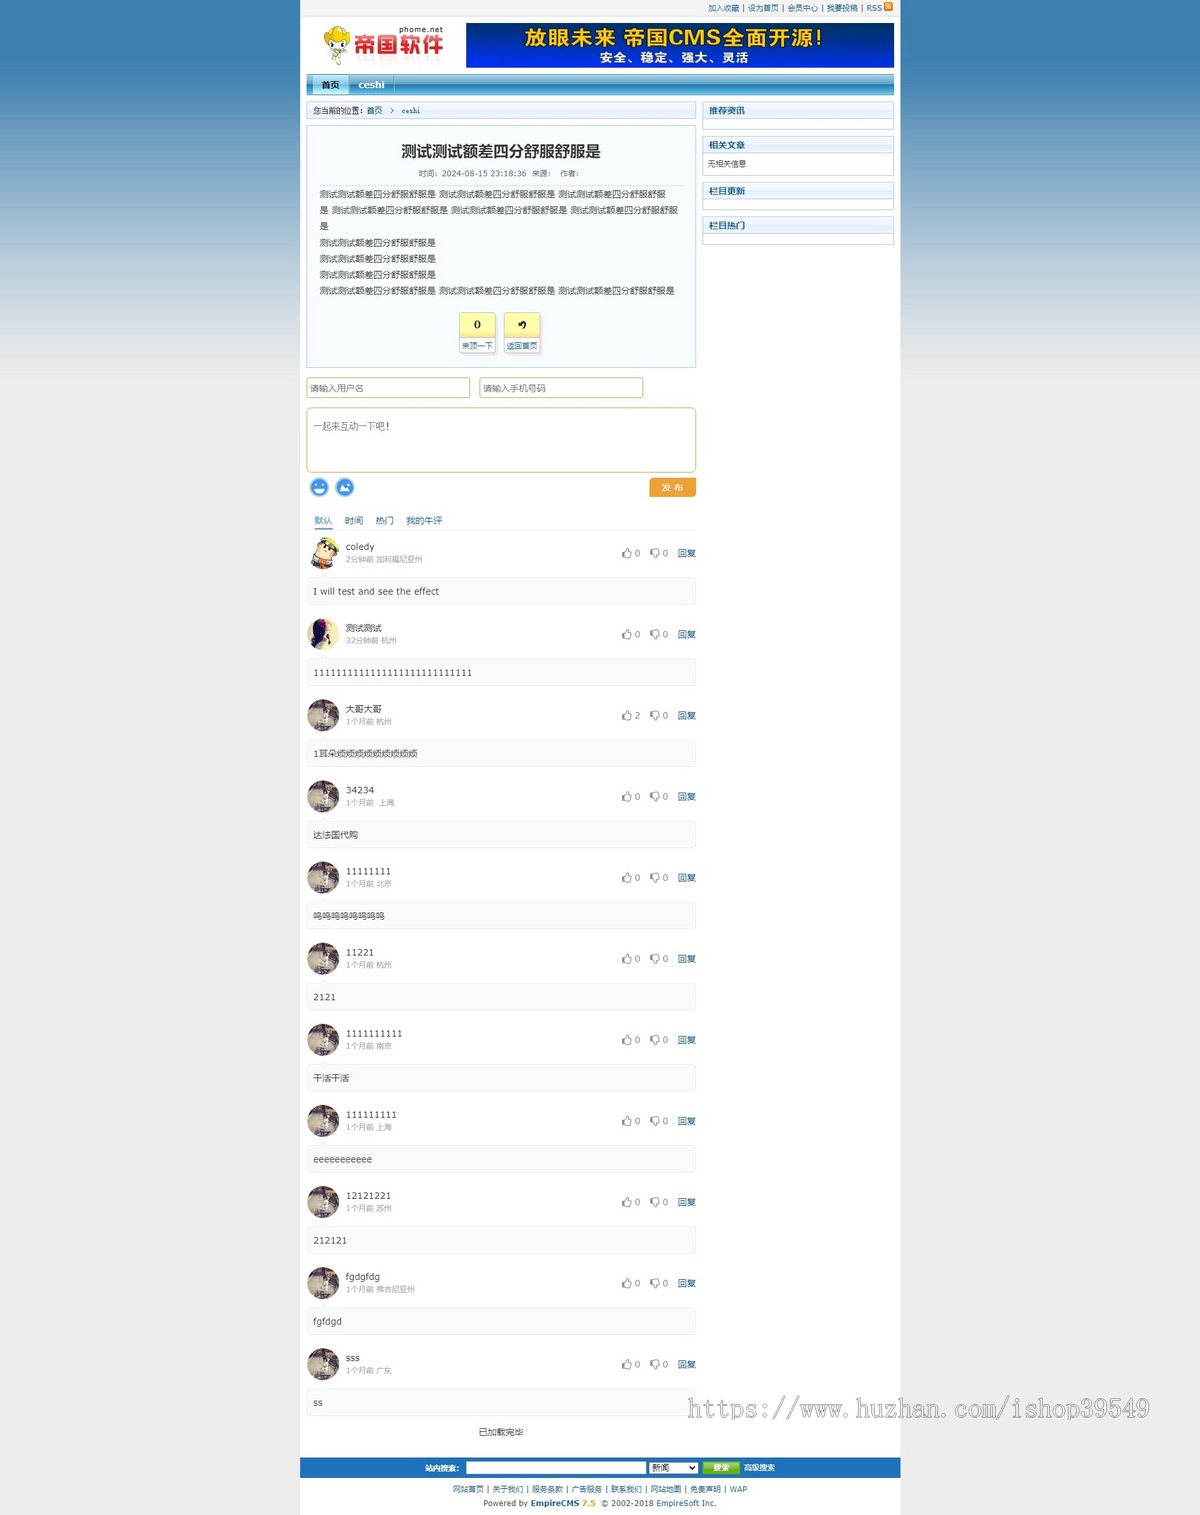This screenshot has height=1515, width=1200.
Task: Select 首页 in the navigation bar
Action: (x=330, y=85)
